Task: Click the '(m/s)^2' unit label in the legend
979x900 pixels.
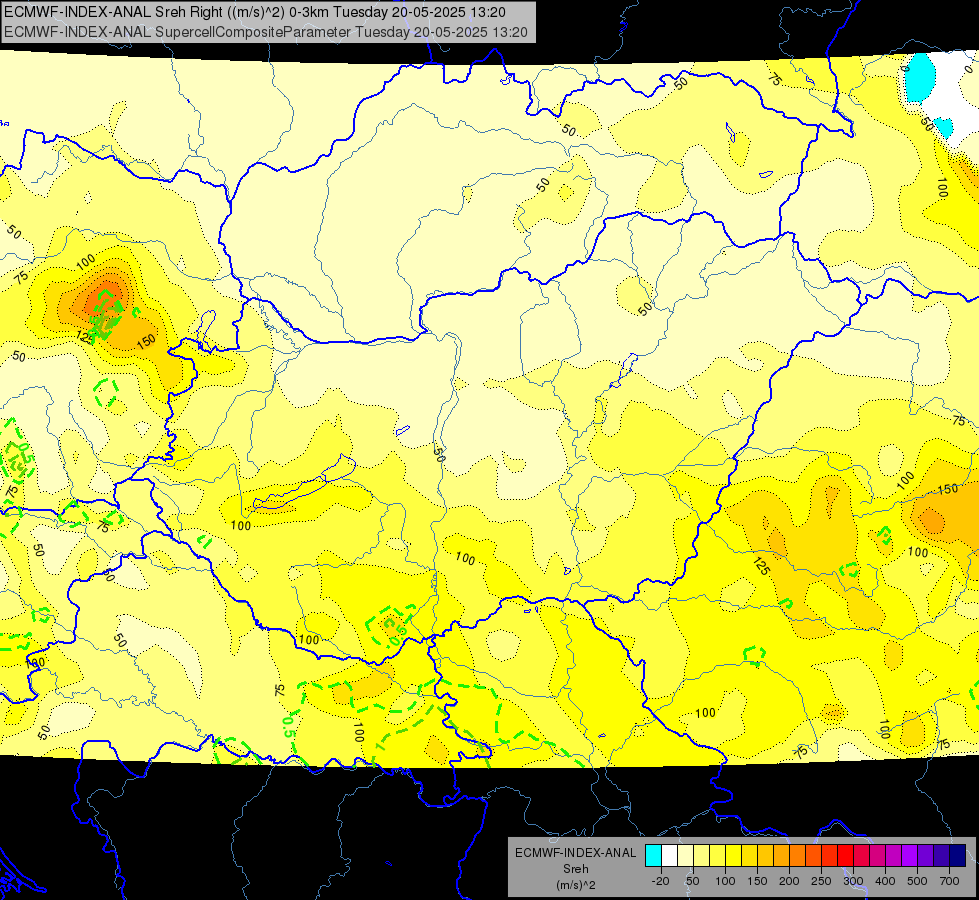Action: tap(576, 885)
